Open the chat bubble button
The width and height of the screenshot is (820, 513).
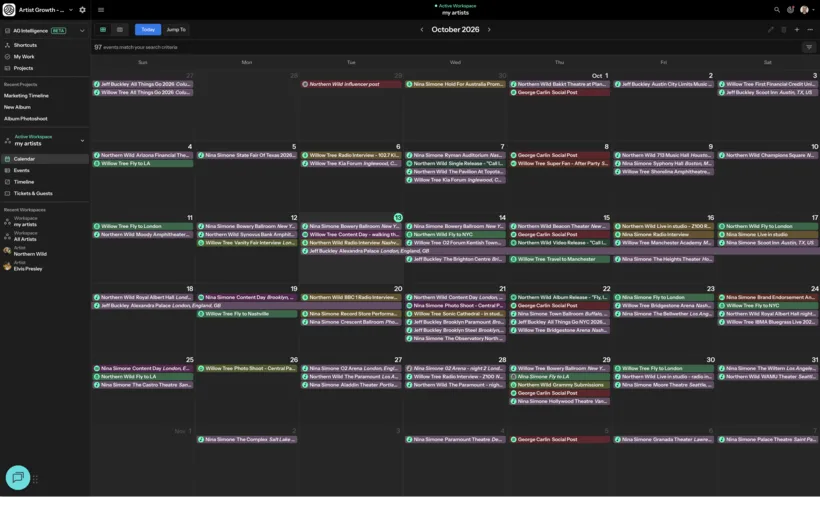click(x=18, y=477)
